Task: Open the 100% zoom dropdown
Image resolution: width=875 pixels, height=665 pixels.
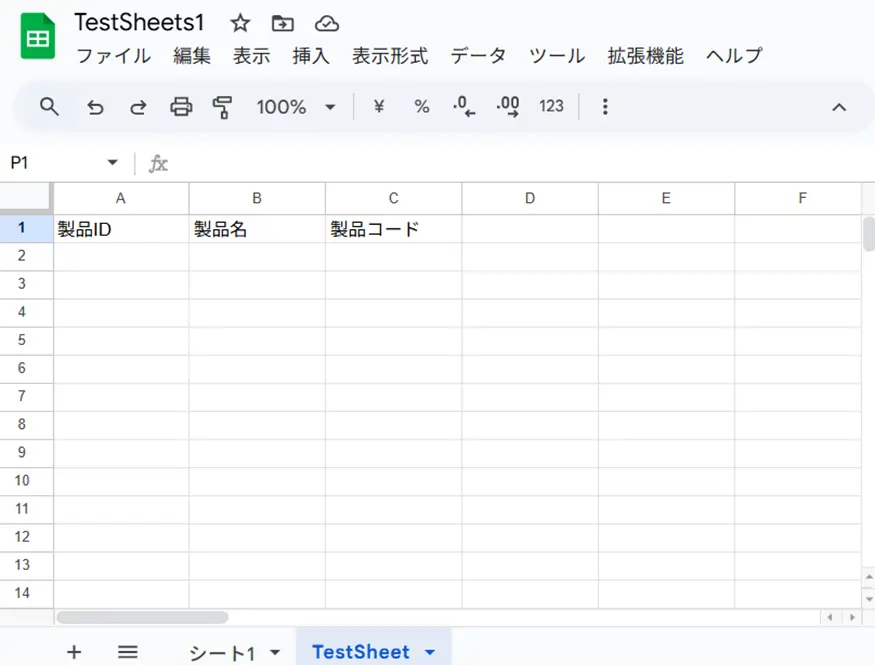Action: point(296,106)
